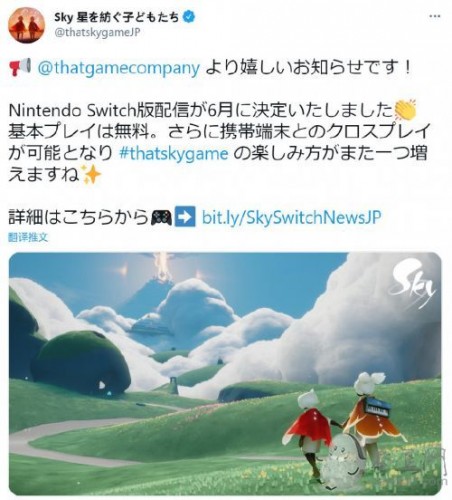Open the #thatskygame hashtag
Image resolution: width=452 pixels, height=500 pixels.
pyautogui.click(x=174, y=154)
